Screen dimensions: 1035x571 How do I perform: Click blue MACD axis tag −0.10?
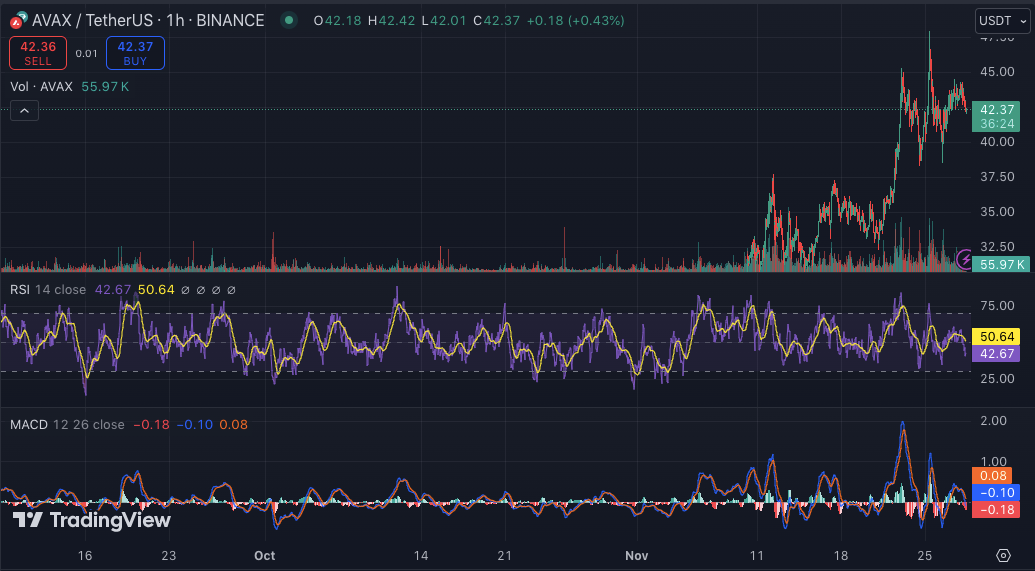996,492
